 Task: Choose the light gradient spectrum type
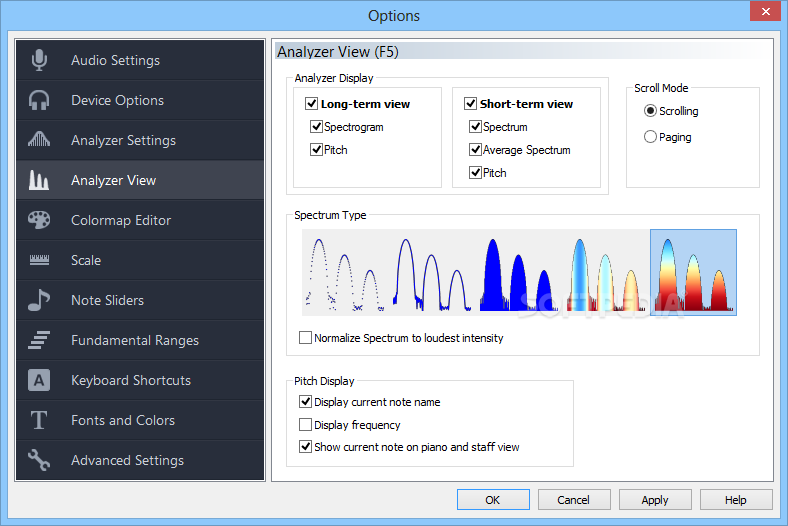[x=606, y=273]
